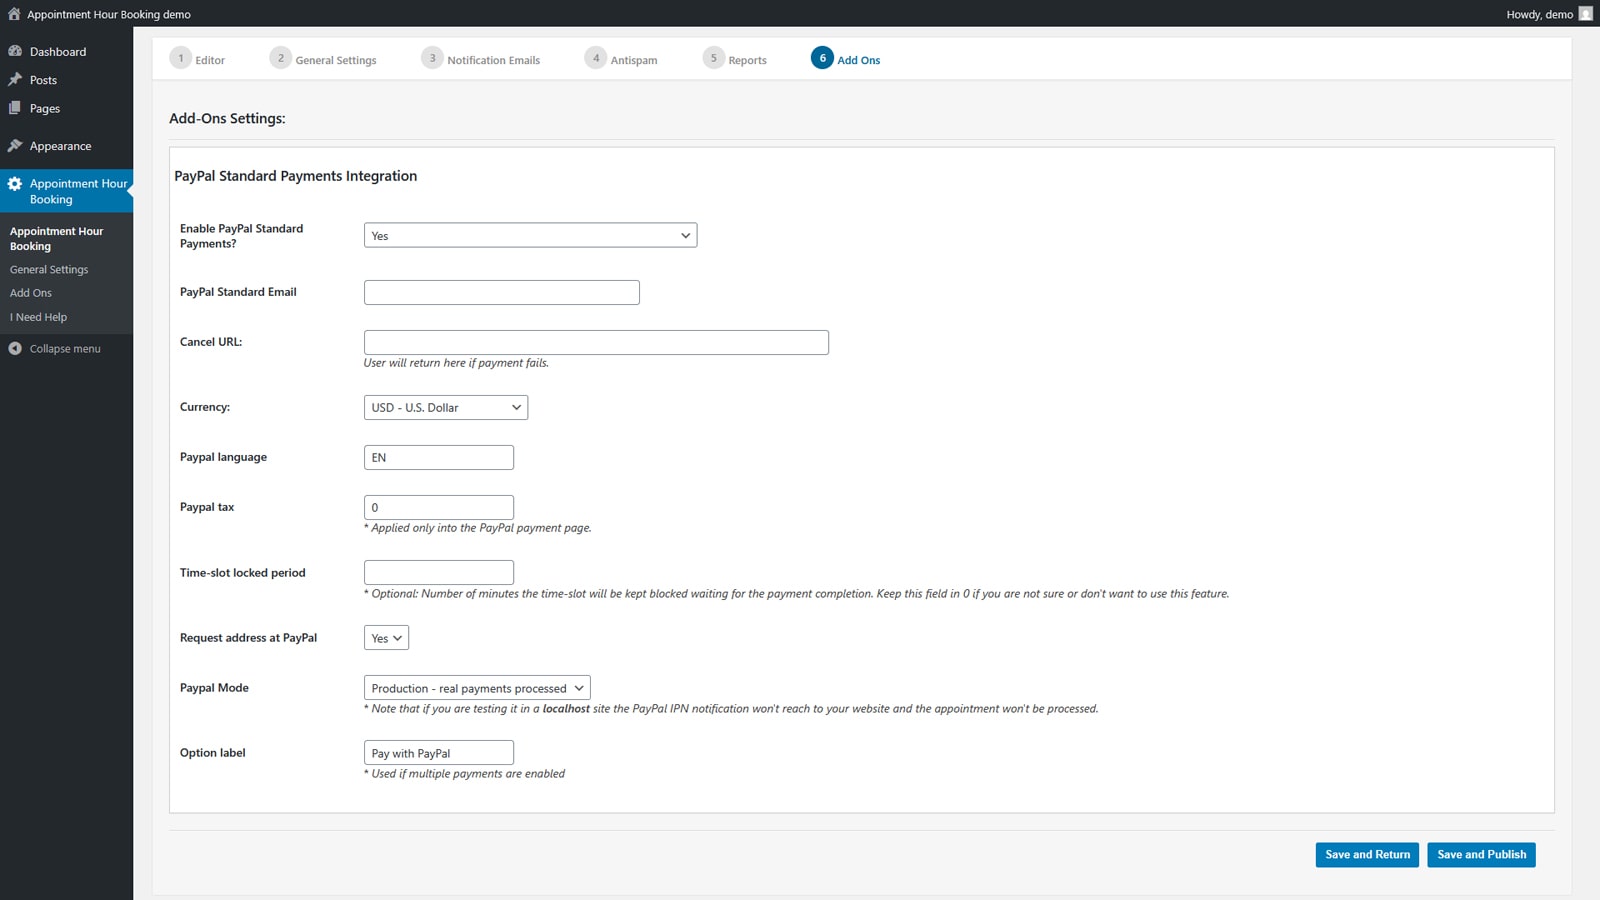Image resolution: width=1600 pixels, height=900 pixels.
Task: Click Save and Publish button
Action: click(1481, 855)
